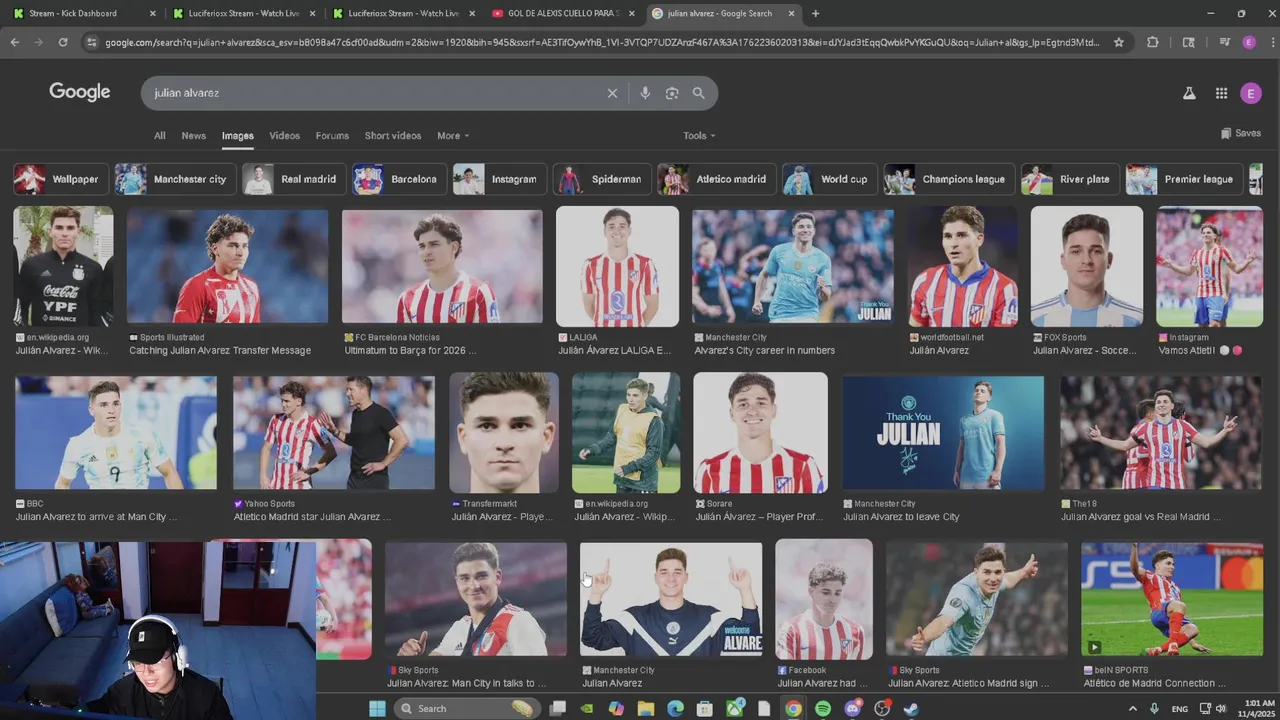Open File Explorer from the taskbar
Screen dimensions: 1280x720
[x=646, y=708]
